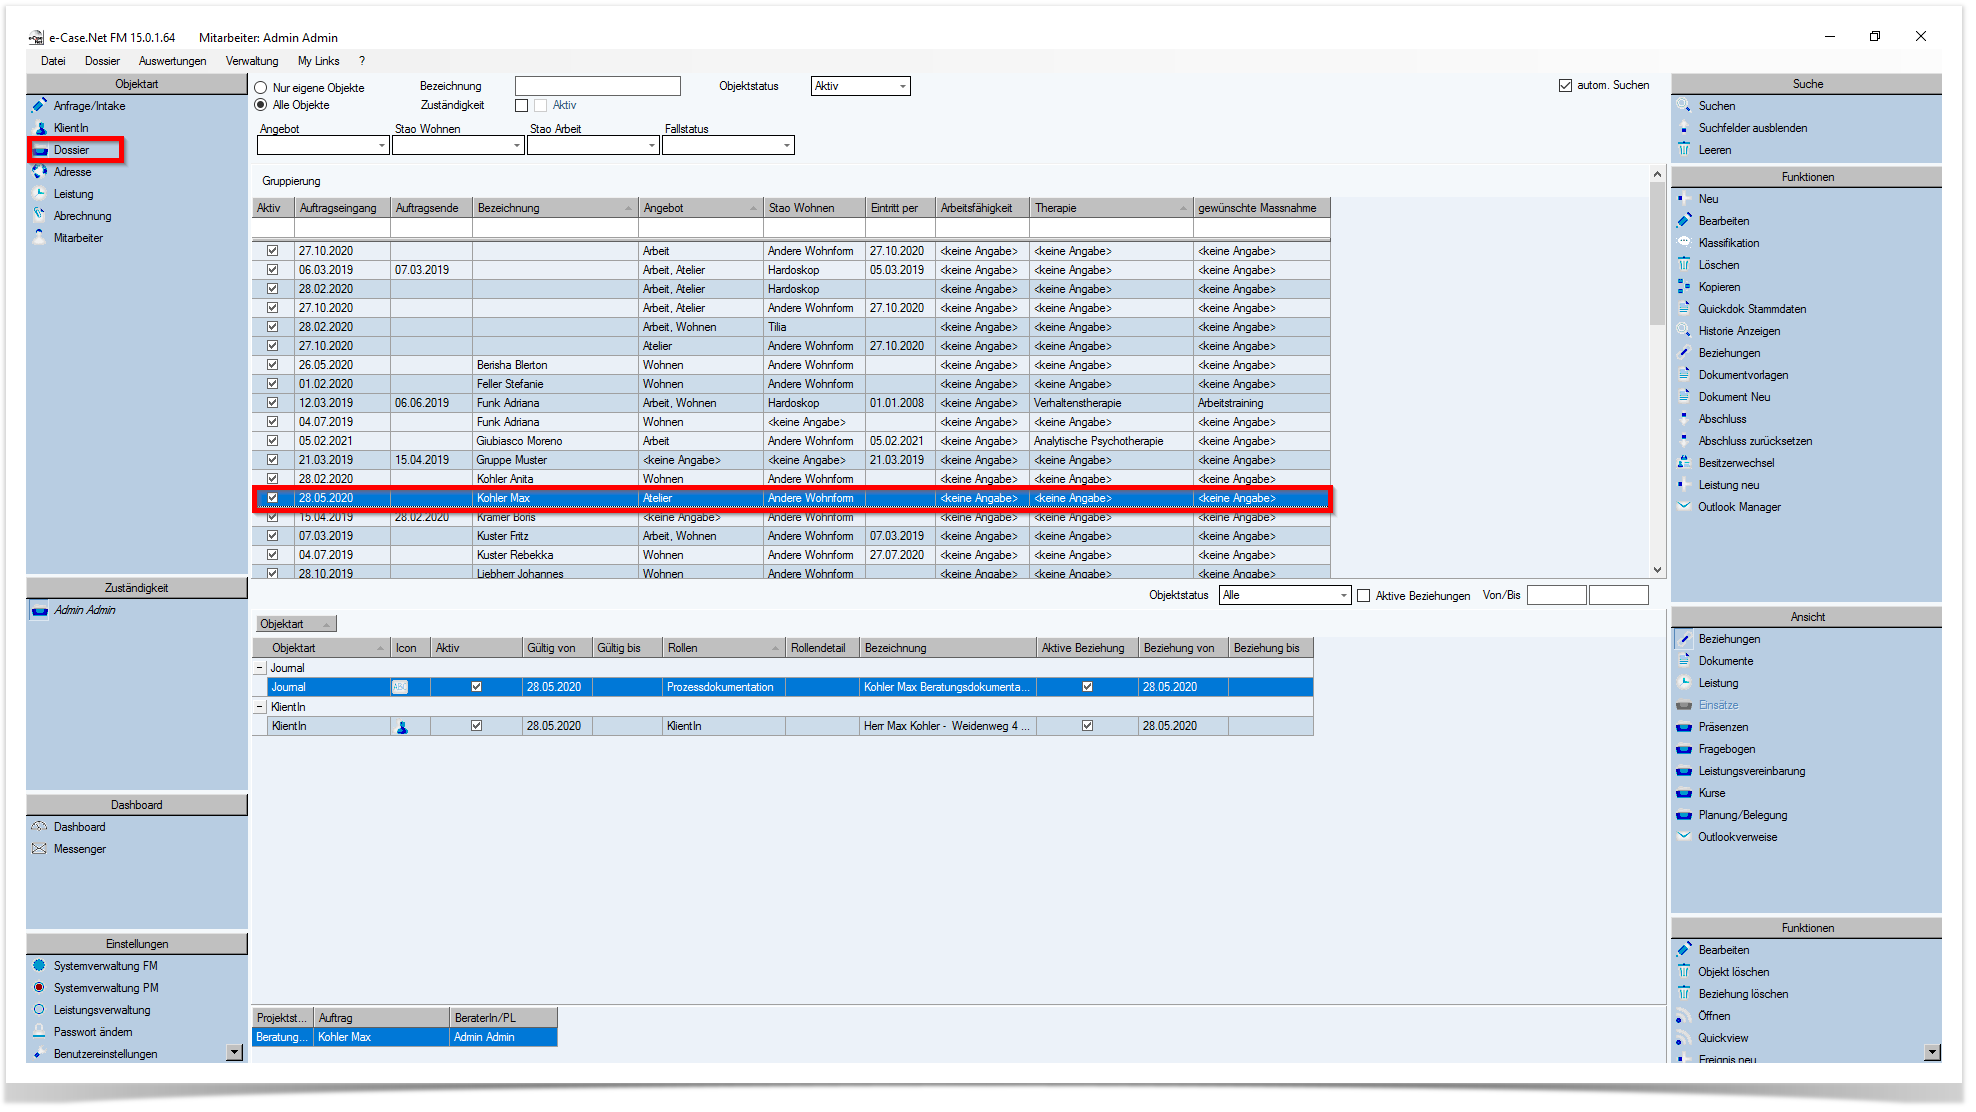1976x1112 pixels.
Task: Open the My Links menu
Action: (x=318, y=61)
